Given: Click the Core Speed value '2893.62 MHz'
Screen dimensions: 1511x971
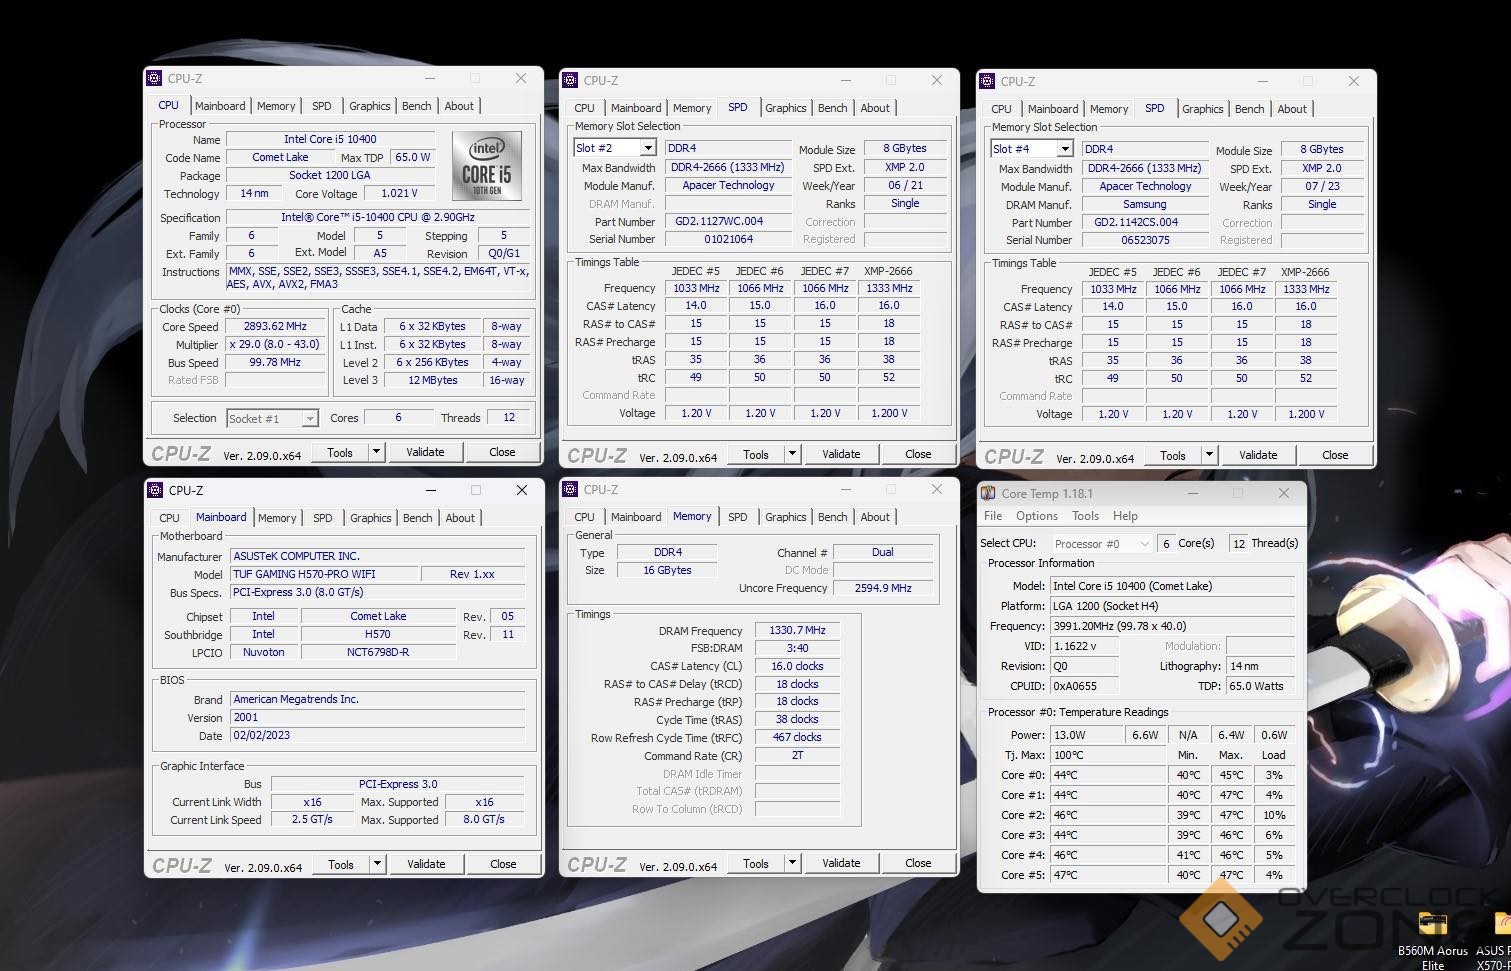Looking at the screenshot, I should coord(276,326).
